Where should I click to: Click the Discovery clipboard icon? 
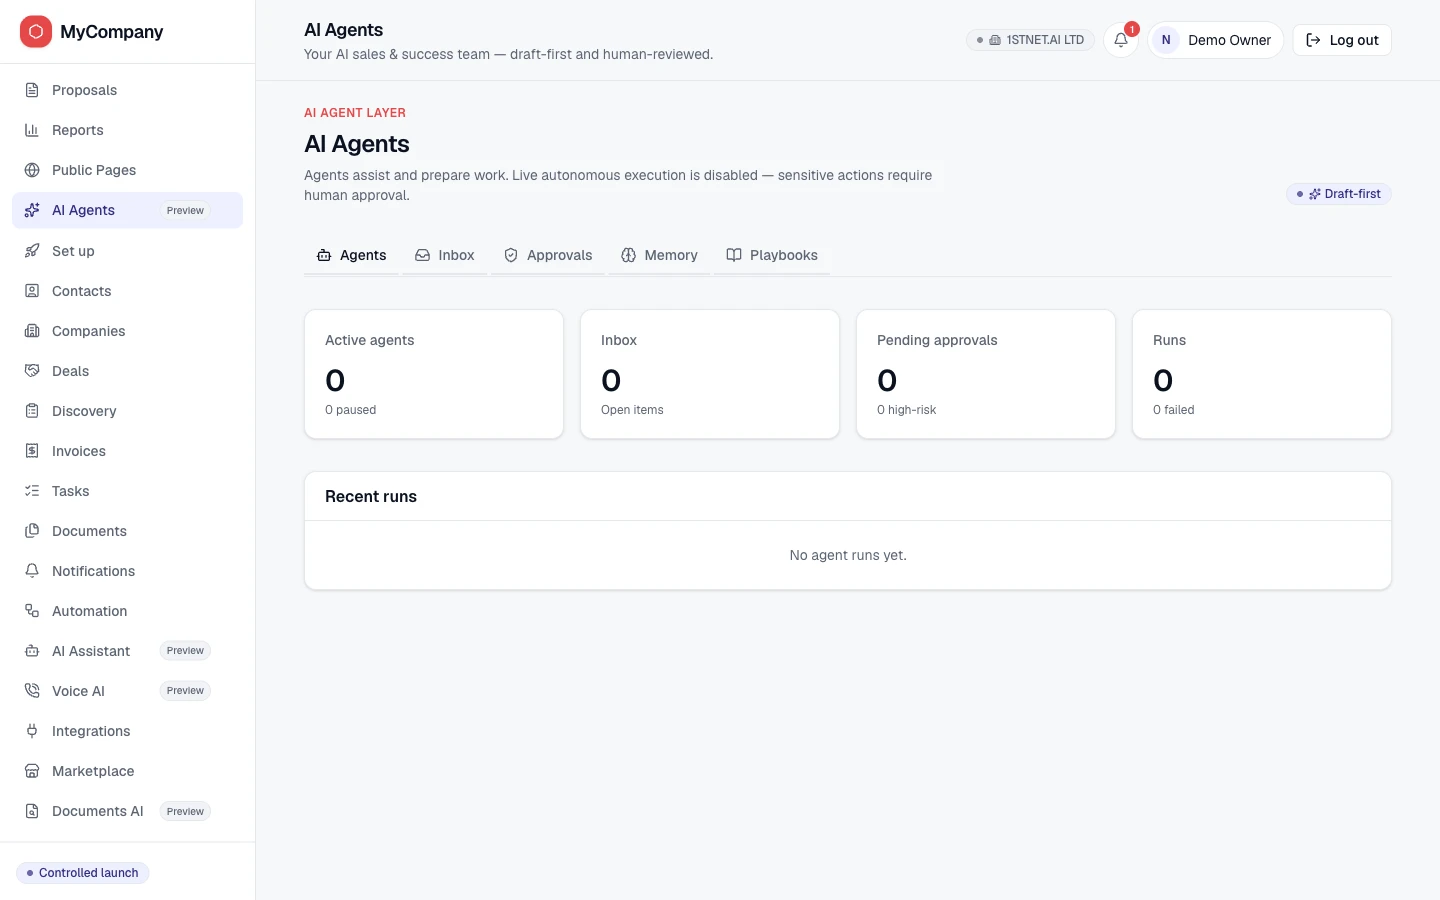click(x=32, y=411)
